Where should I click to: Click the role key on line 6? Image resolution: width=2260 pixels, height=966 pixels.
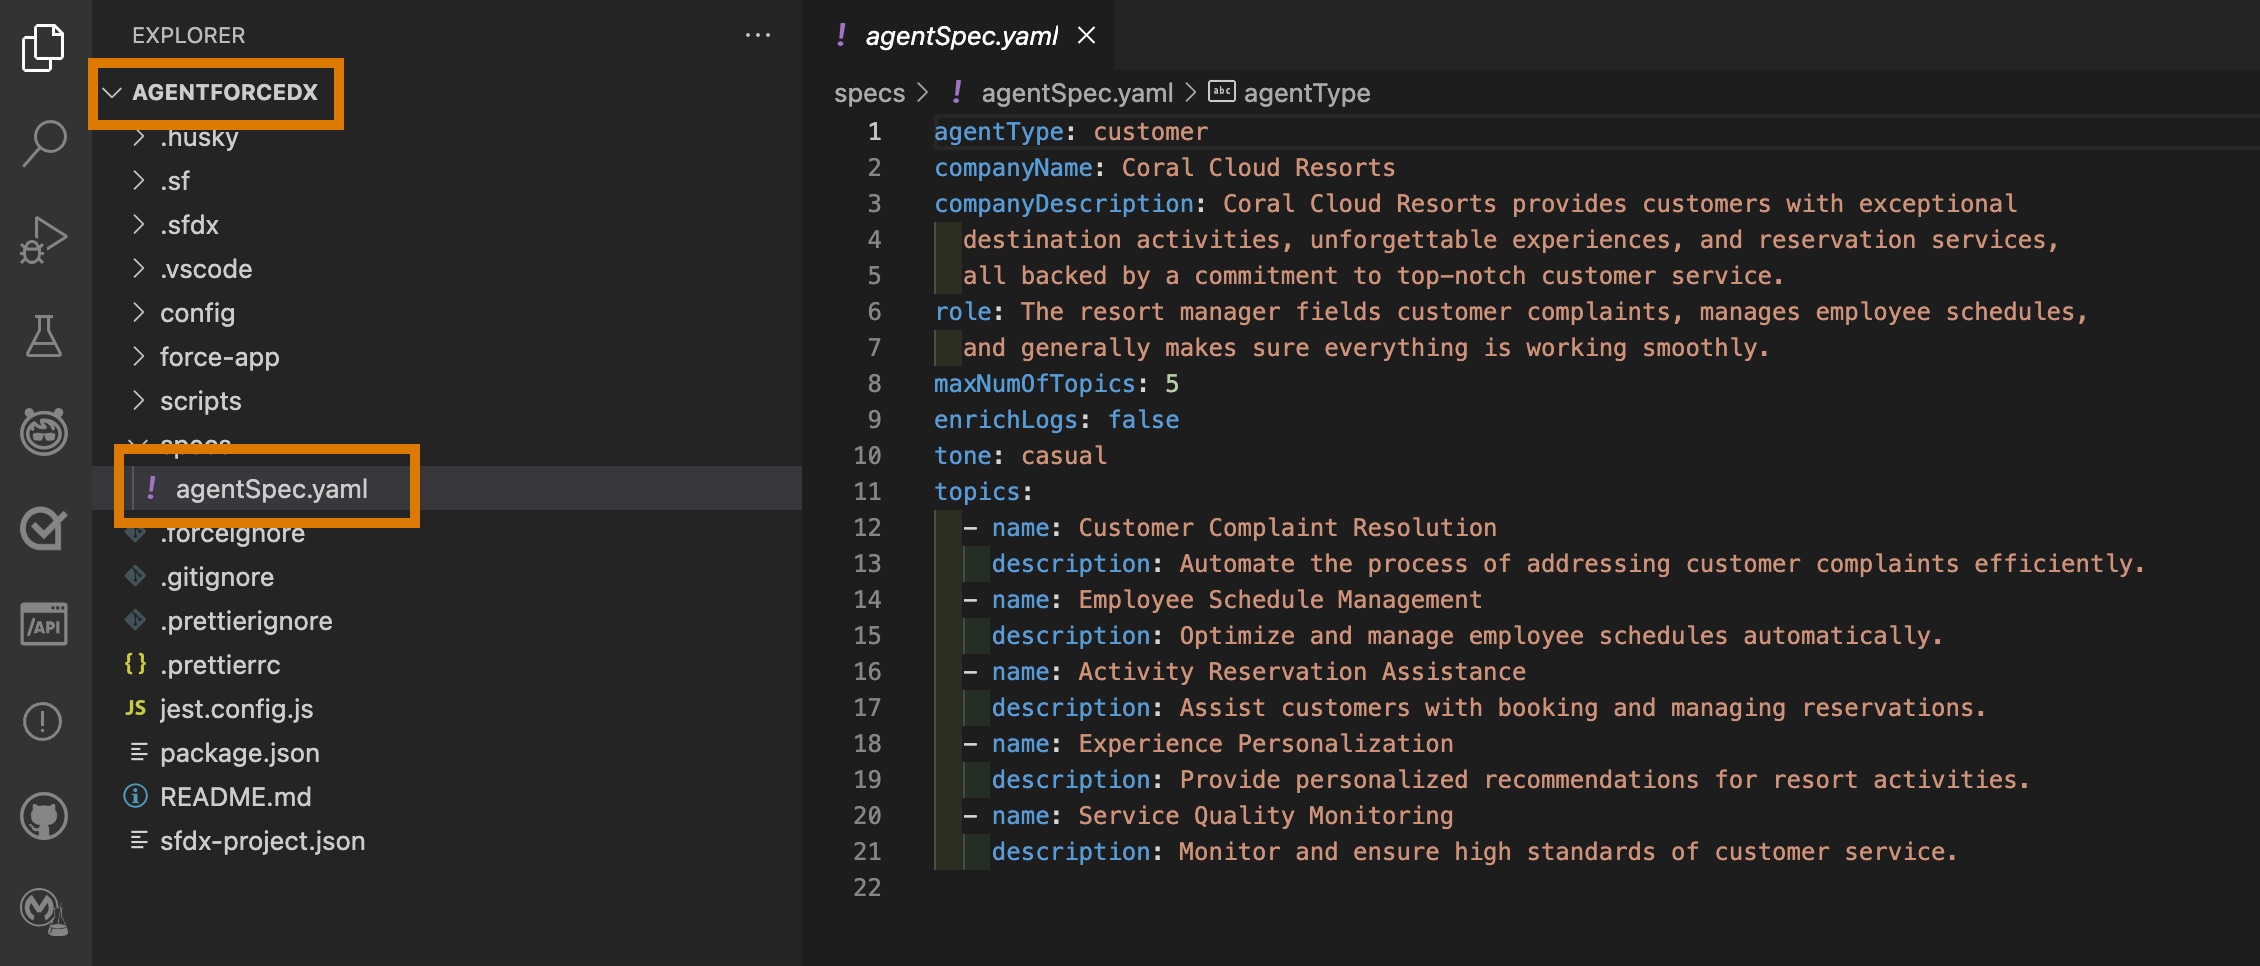click(x=962, y=312)
